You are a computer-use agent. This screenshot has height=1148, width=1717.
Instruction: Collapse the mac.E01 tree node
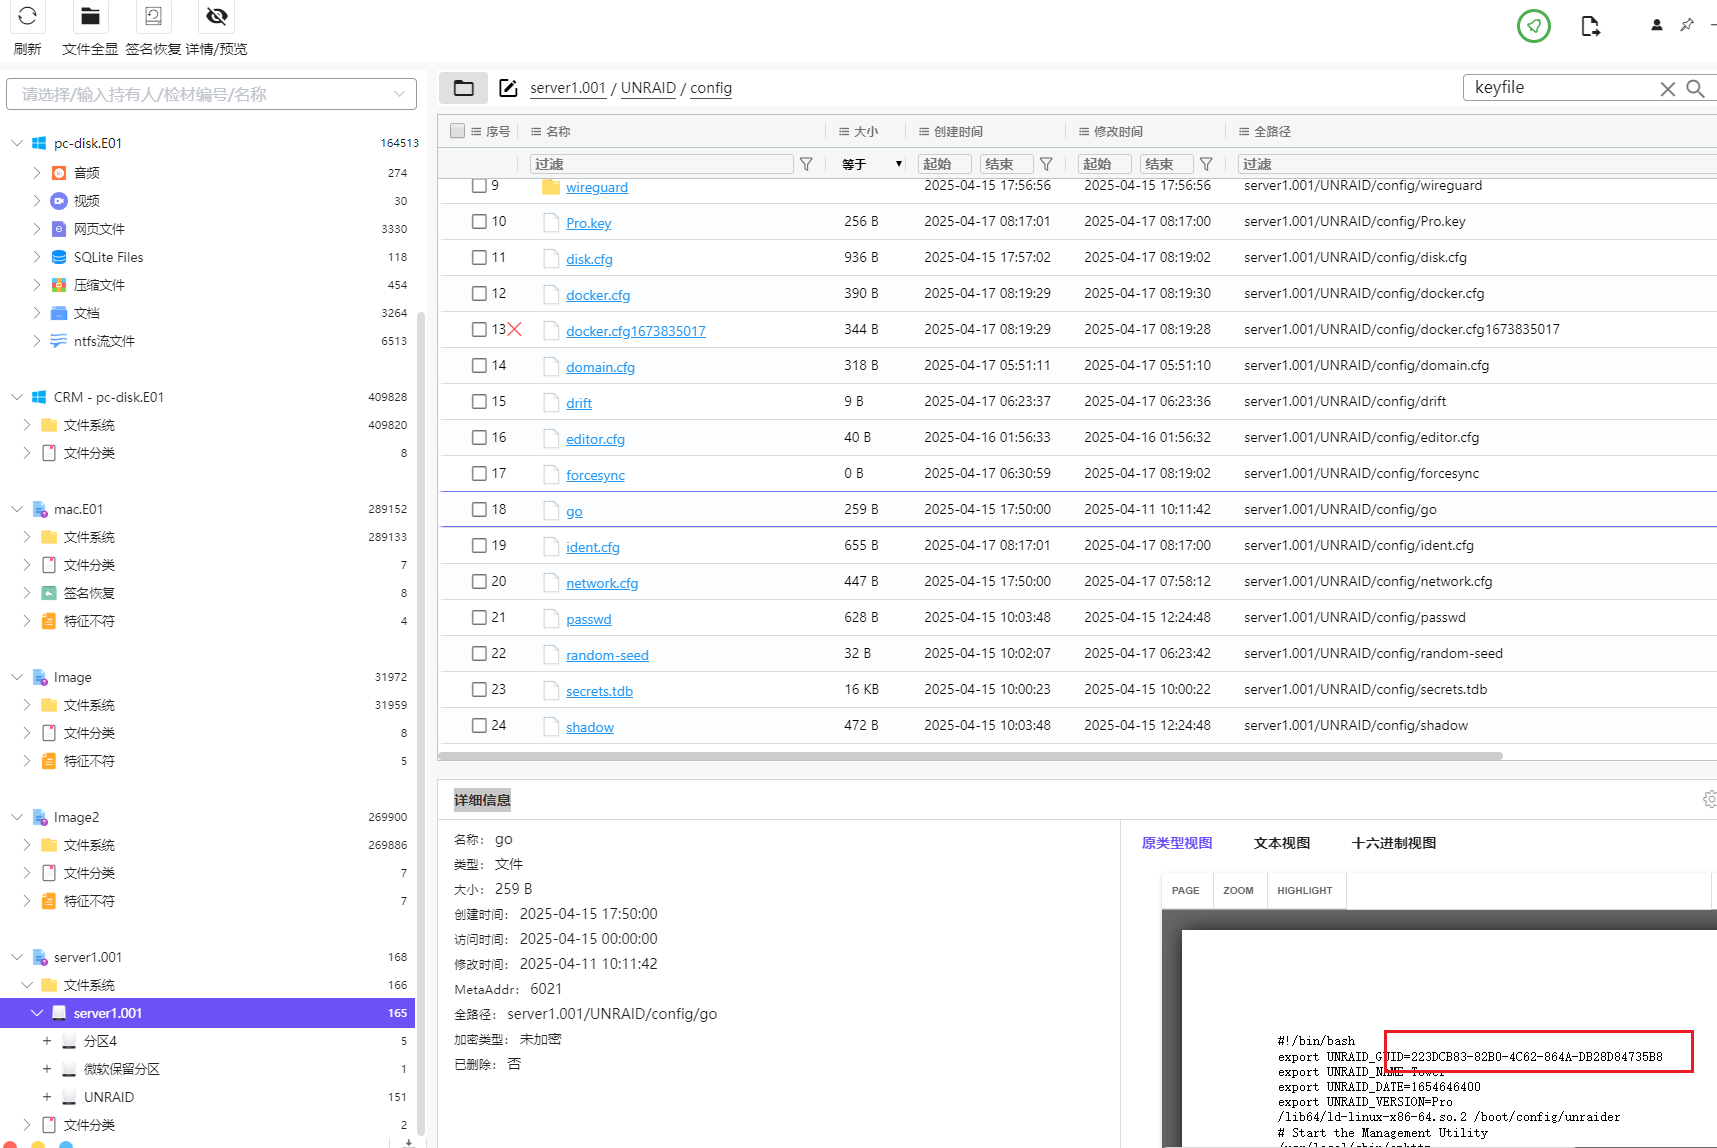tap(17, 509)
